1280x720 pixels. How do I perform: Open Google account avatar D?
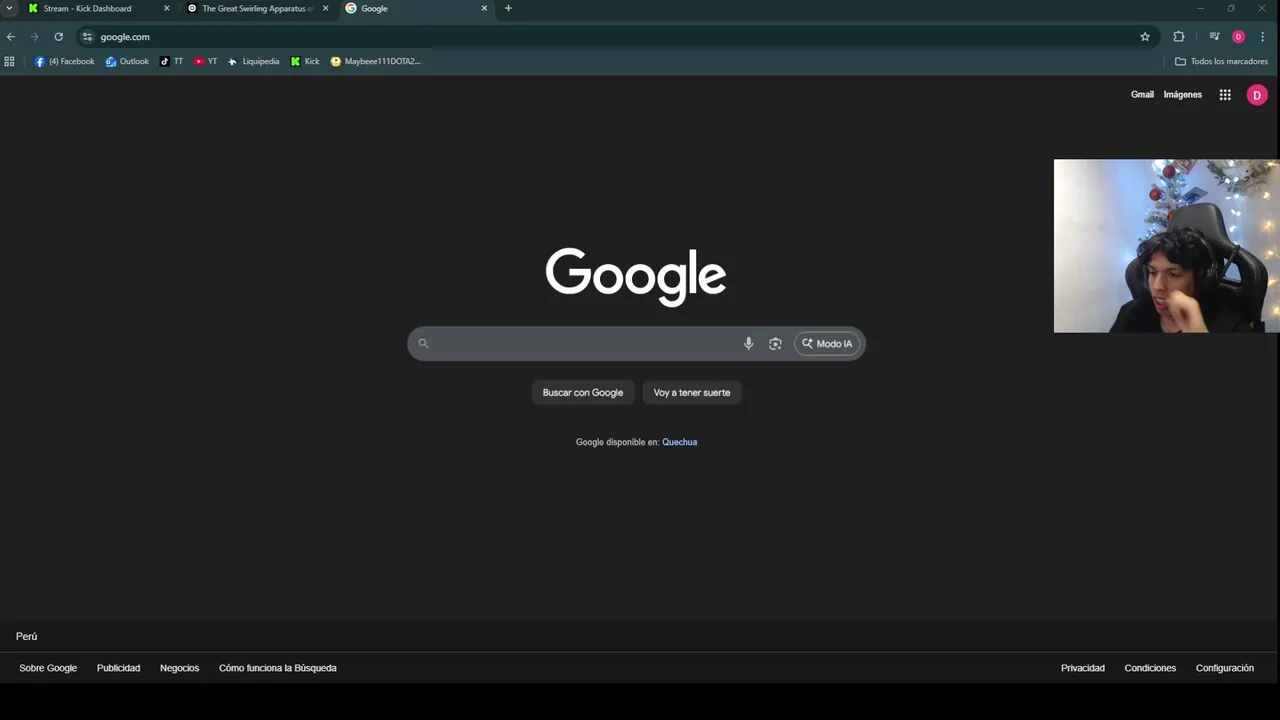(x=1257, y=95)
